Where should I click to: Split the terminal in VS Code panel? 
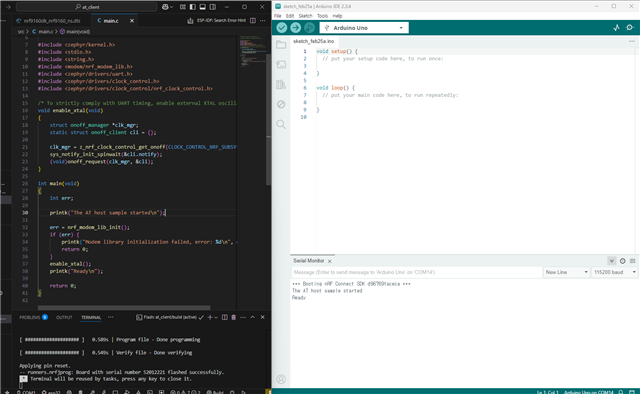coord(224,317)
